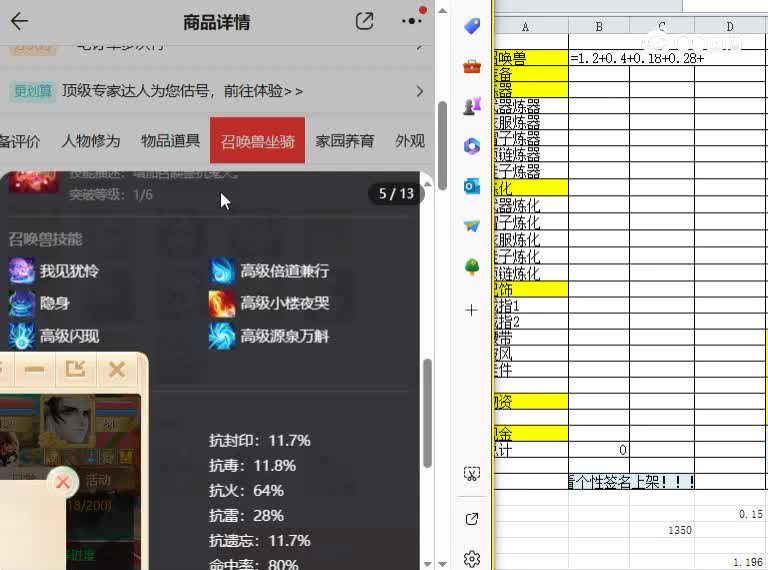Select the 高级小楼夜哭 skill icon
The height and width of the screenshot is (570, 768).
pyautogui.click(x=222, y=303)
